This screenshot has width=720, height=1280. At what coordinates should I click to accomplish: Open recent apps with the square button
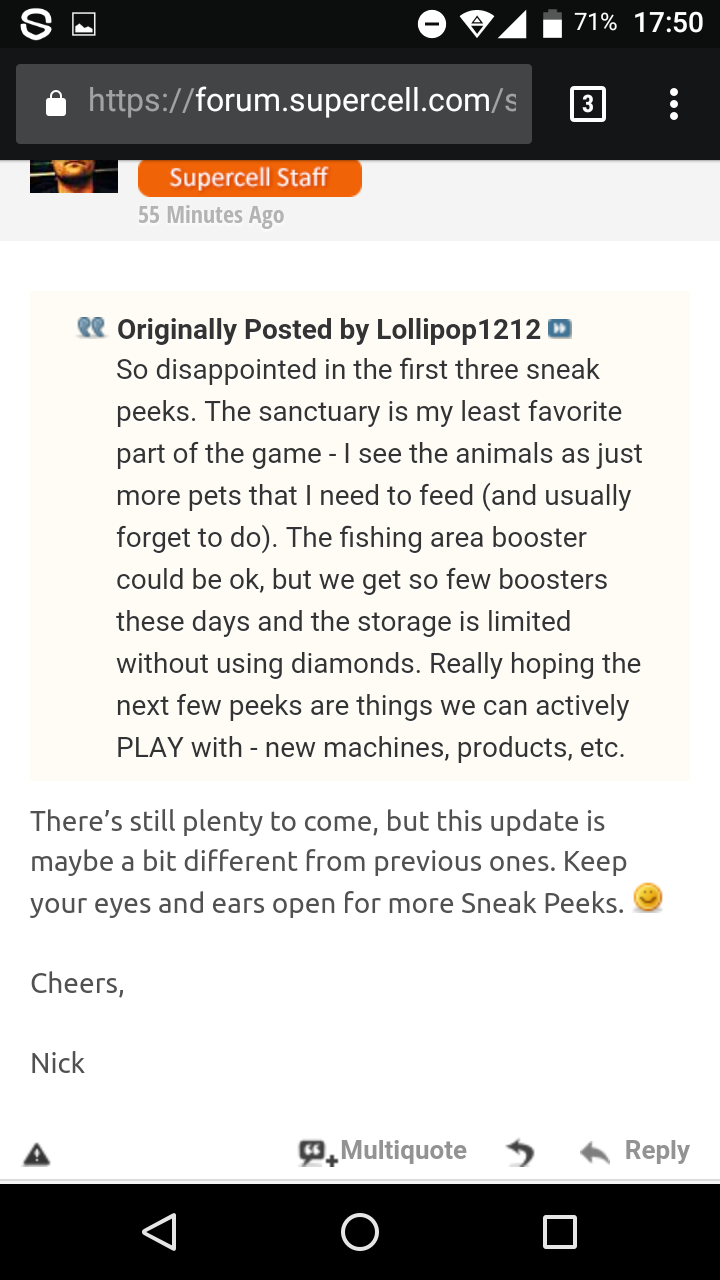(559, 1232)
